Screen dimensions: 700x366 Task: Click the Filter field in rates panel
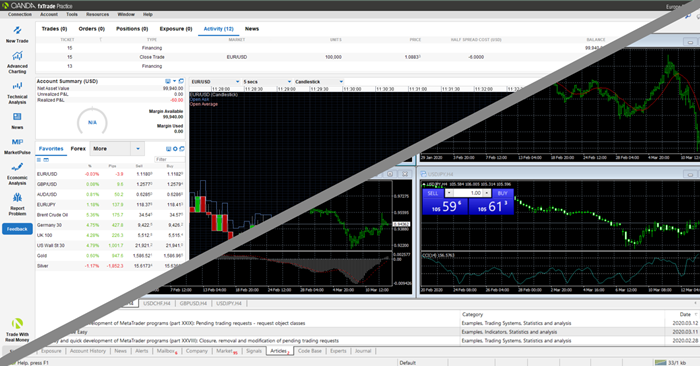tap(170, 159)
